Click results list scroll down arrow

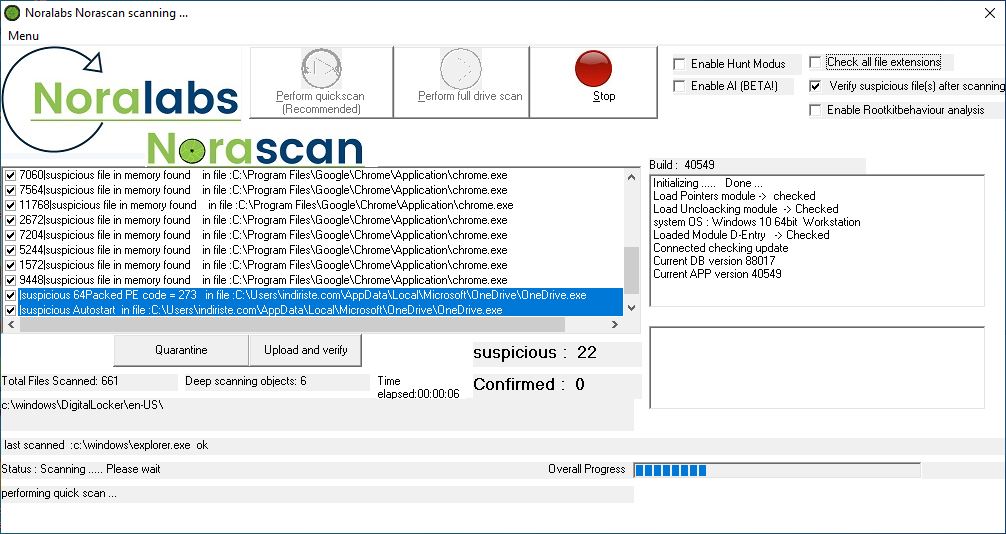coord(631,309)
